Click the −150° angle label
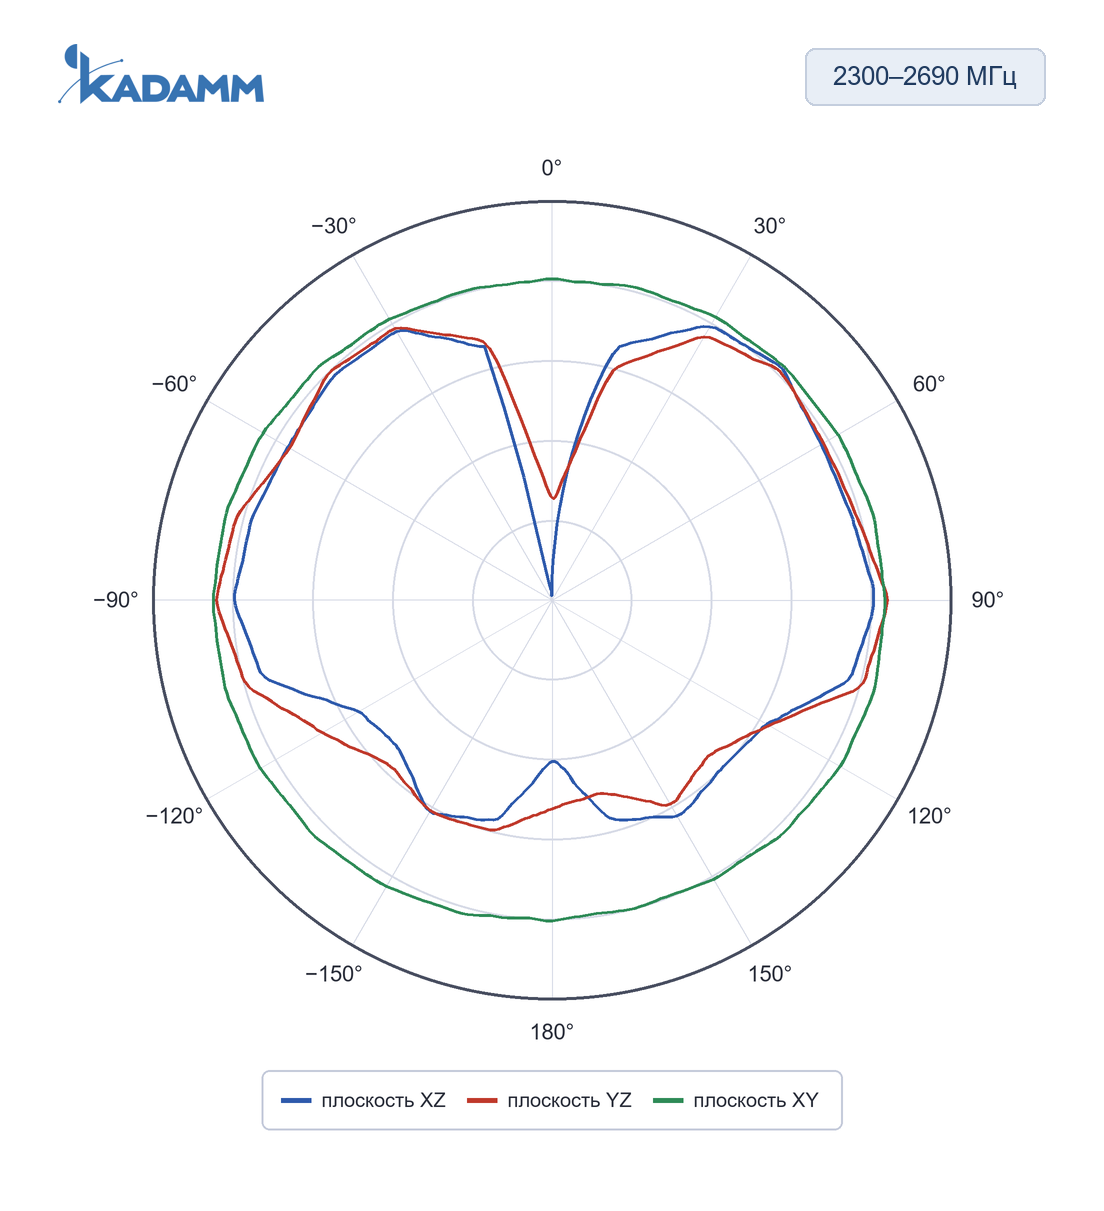Screen dimensions: 1104x1211 334,974
